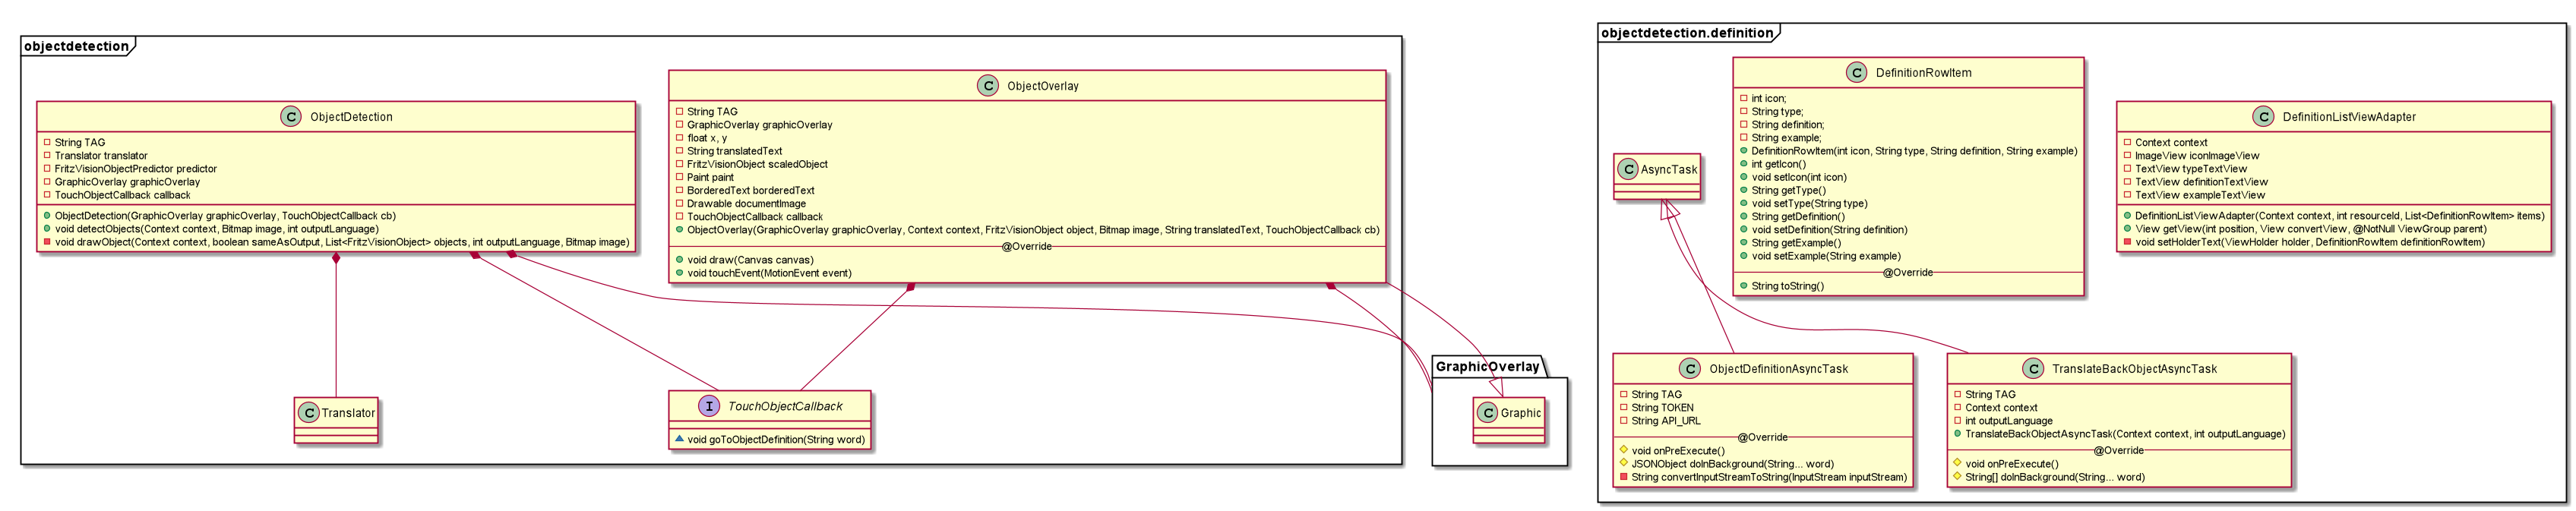Viewport: 2576px width, 511px height.
Task: Click the ObjectDefinitionAsyncTask class name
Action: click(x=1779, y=369)
